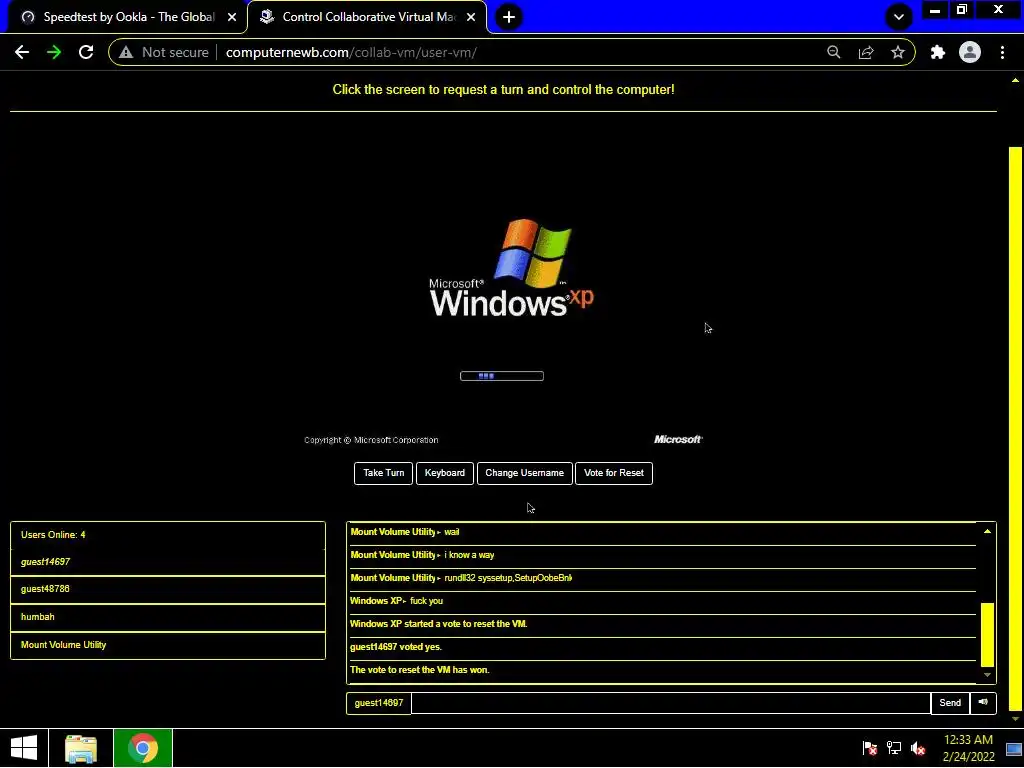Toggle chat sound speaker icon

click(983, 703)
